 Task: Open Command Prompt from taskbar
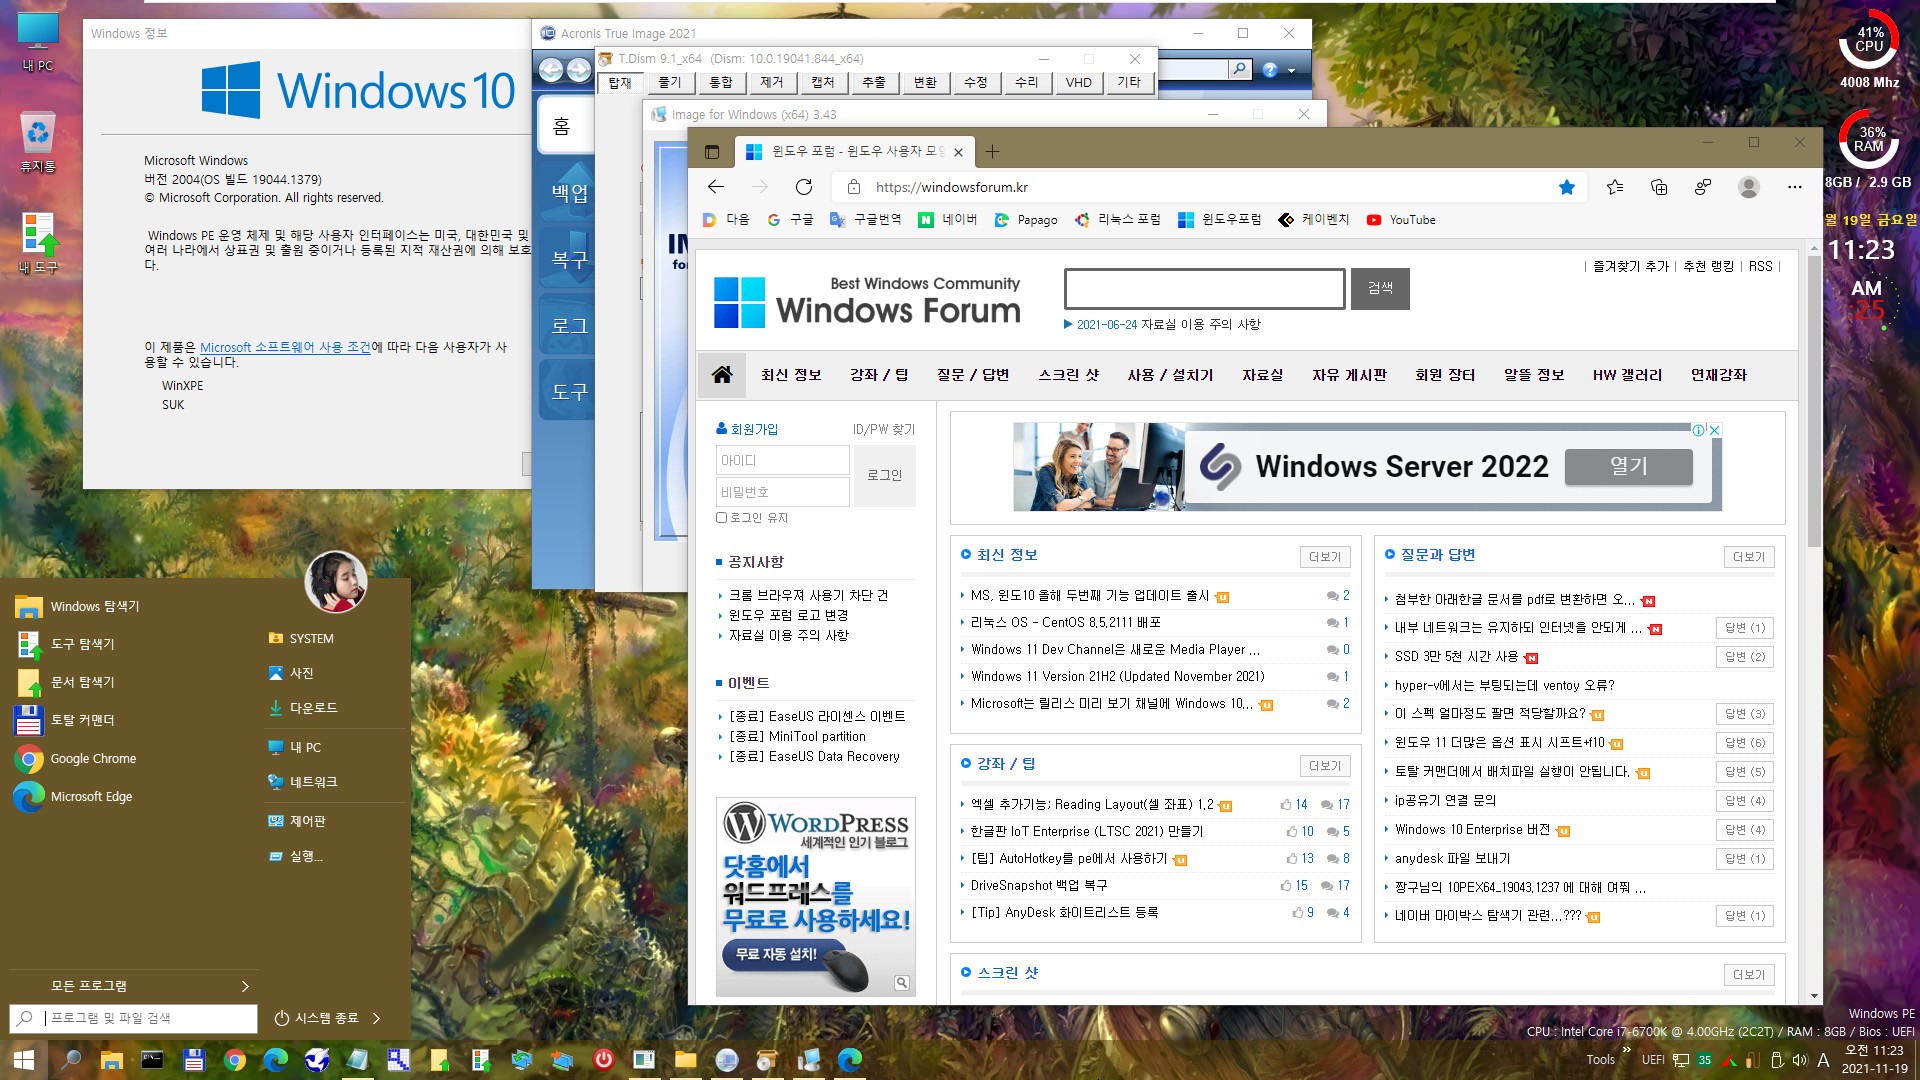coord(152,1060)
